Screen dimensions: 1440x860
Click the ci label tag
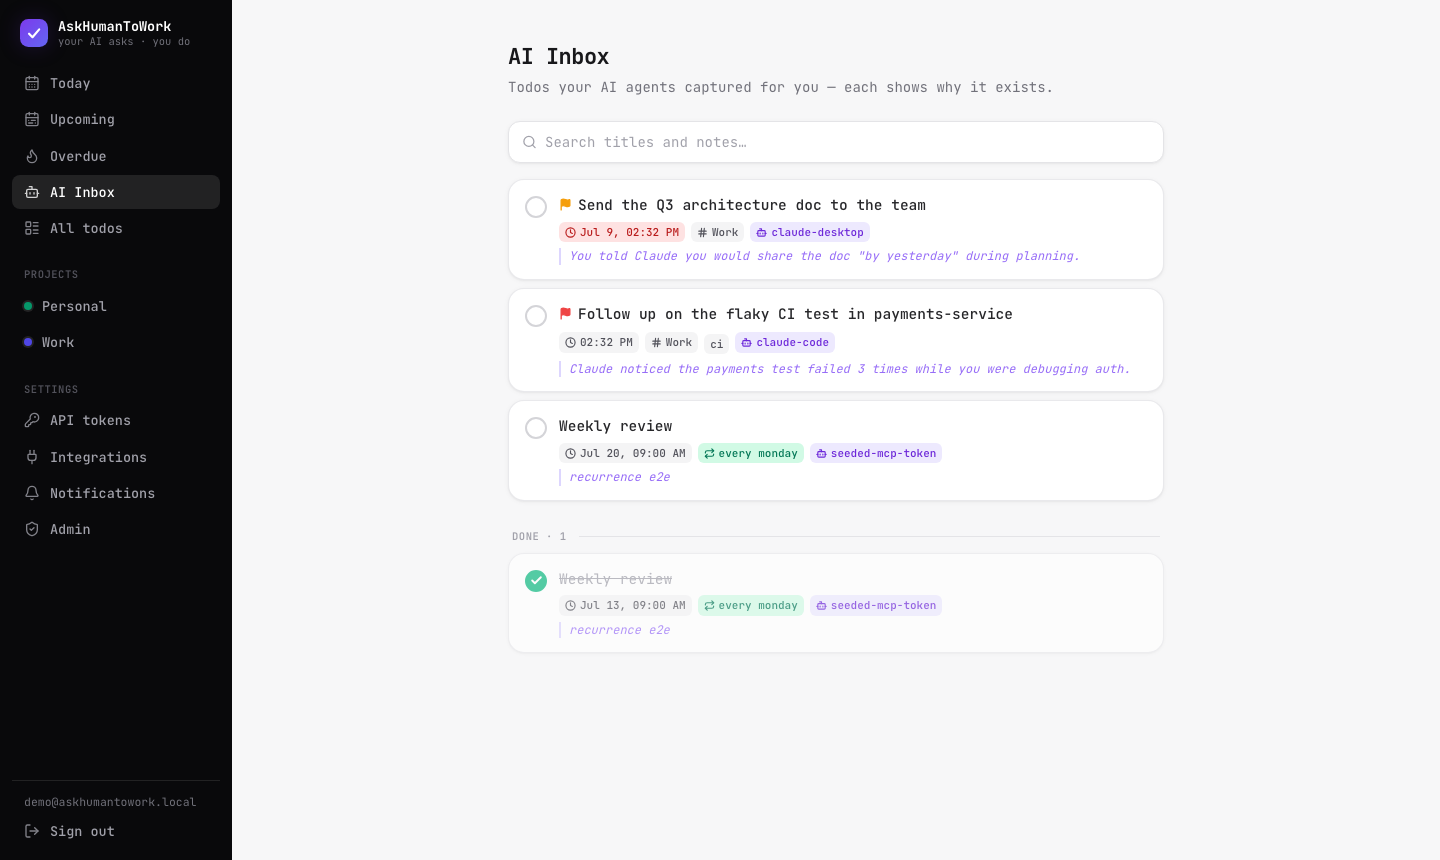(717, 344)
